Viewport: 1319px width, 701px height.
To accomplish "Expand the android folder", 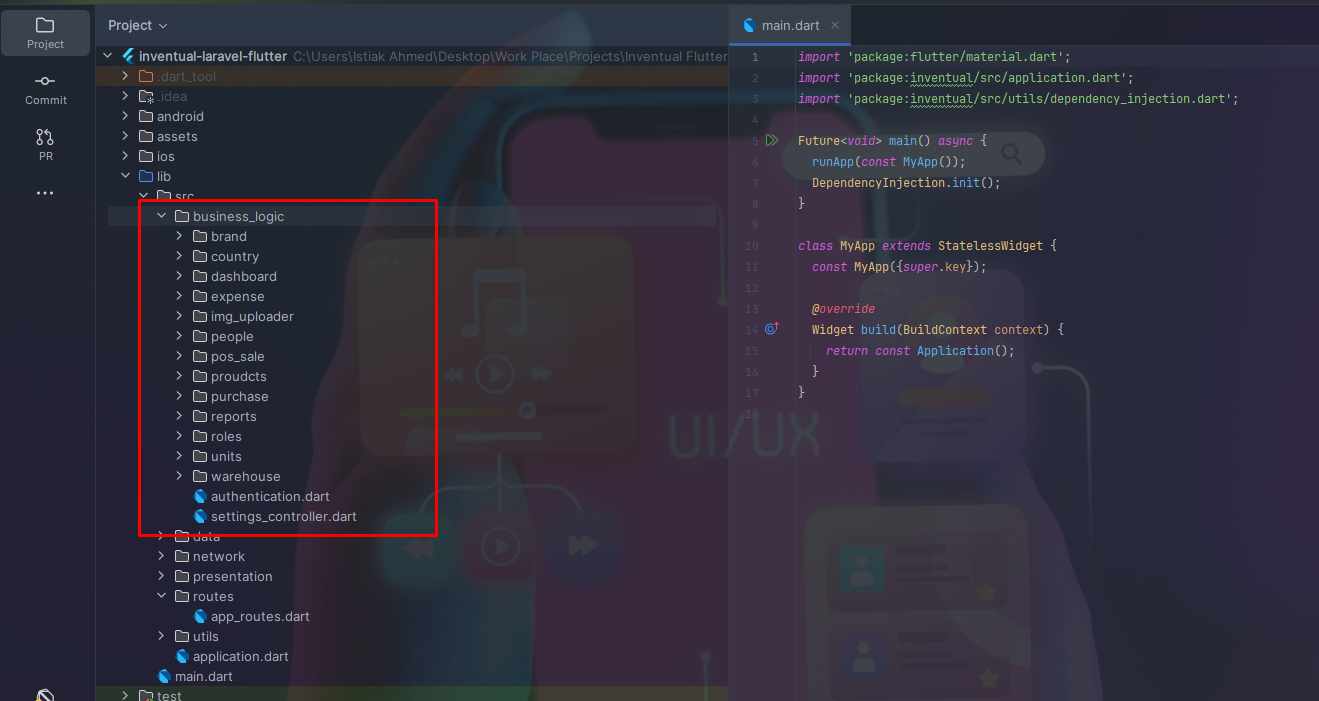I will coord(125,116).
